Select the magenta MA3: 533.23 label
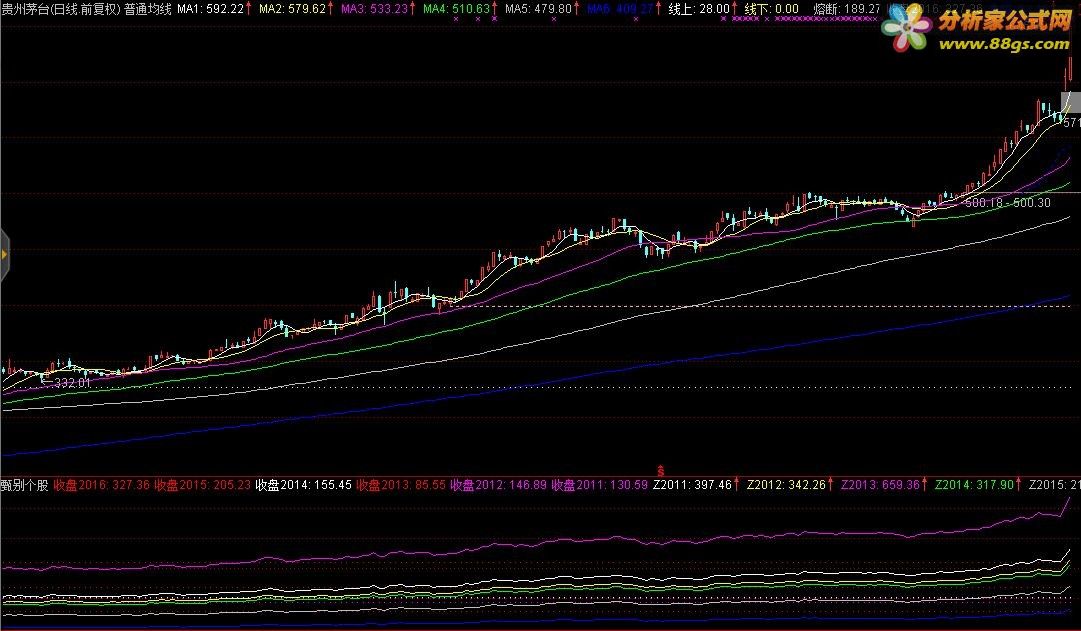 coord(374,9)
